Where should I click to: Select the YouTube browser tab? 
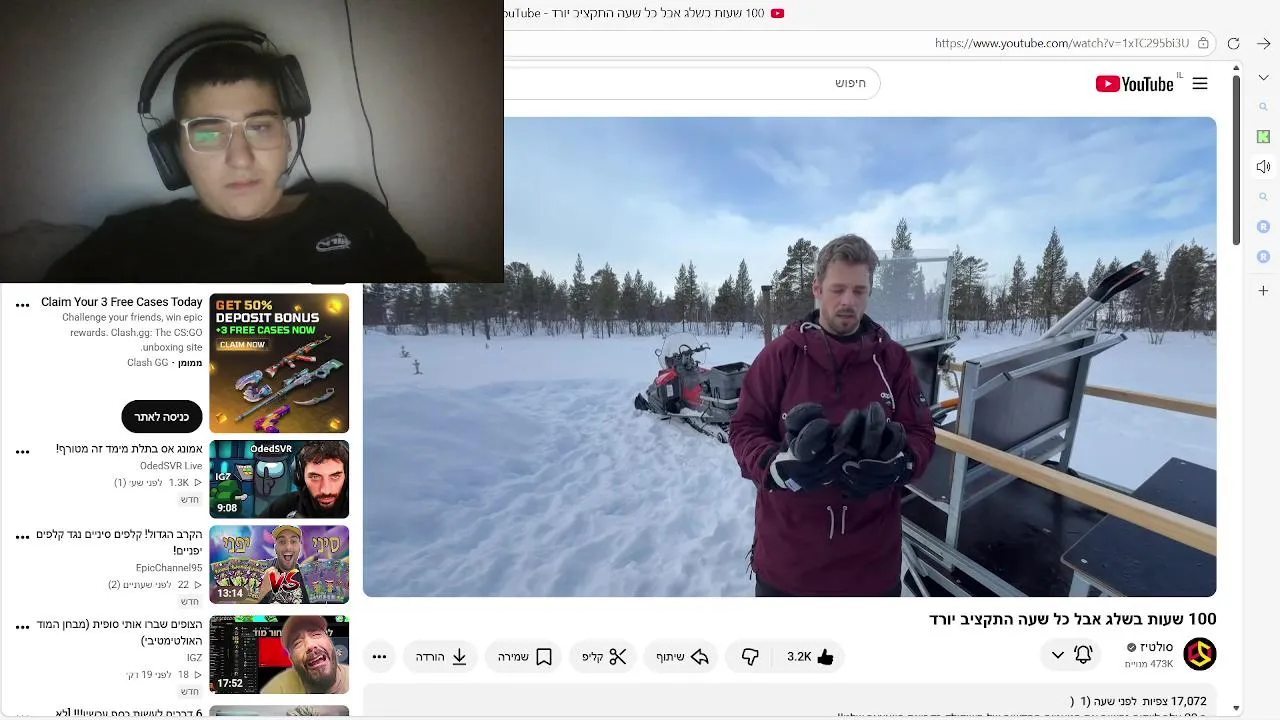[645, 13]
